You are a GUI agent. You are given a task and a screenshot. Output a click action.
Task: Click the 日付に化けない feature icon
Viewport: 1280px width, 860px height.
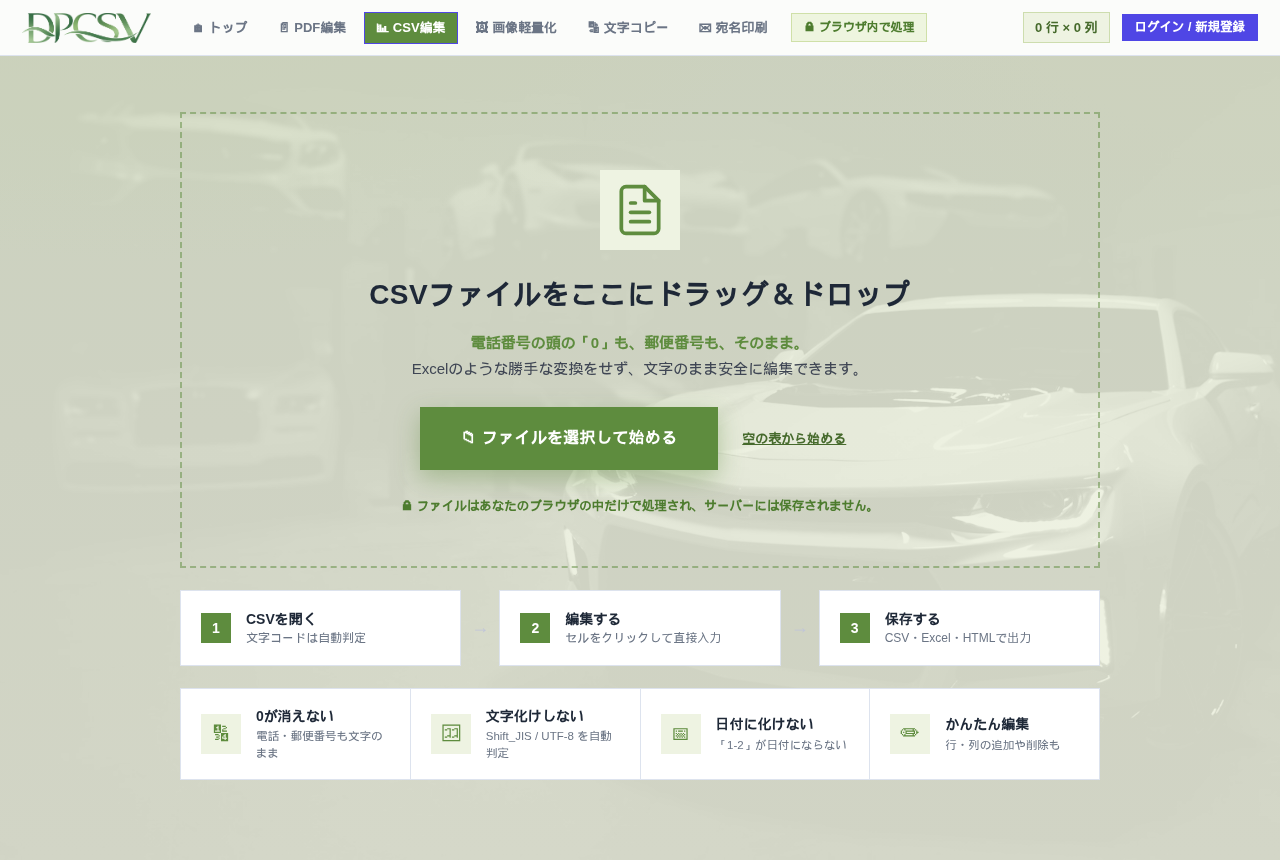coord(681,734)
